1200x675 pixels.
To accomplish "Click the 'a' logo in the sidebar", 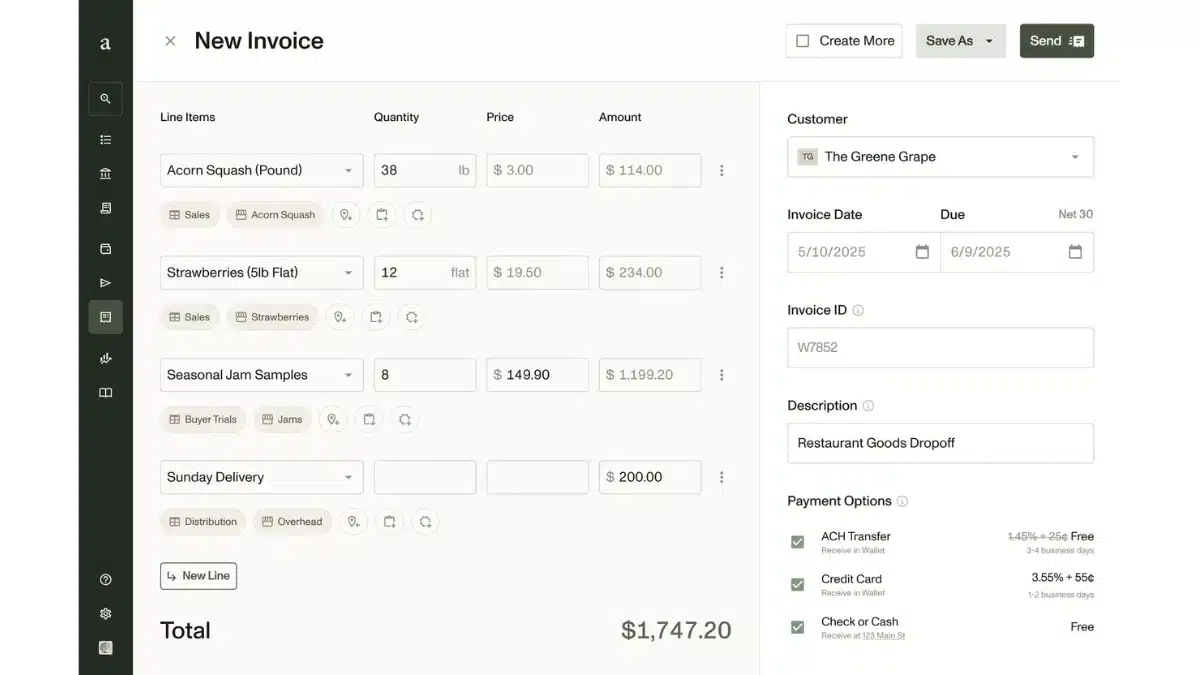I will pos(105,43).
